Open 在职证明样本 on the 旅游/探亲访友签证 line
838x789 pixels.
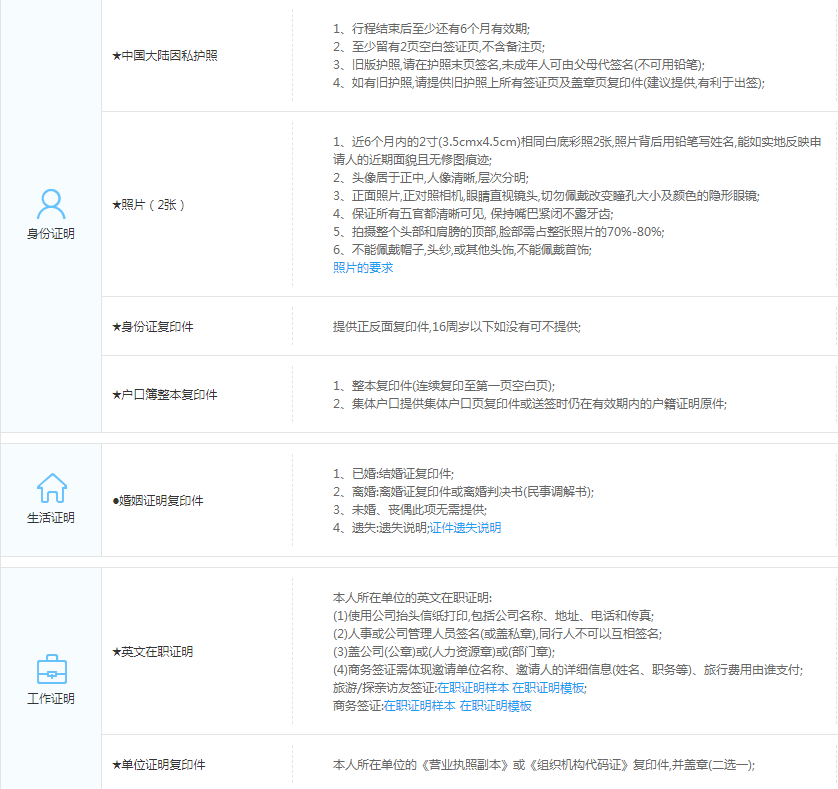[473, 688]
